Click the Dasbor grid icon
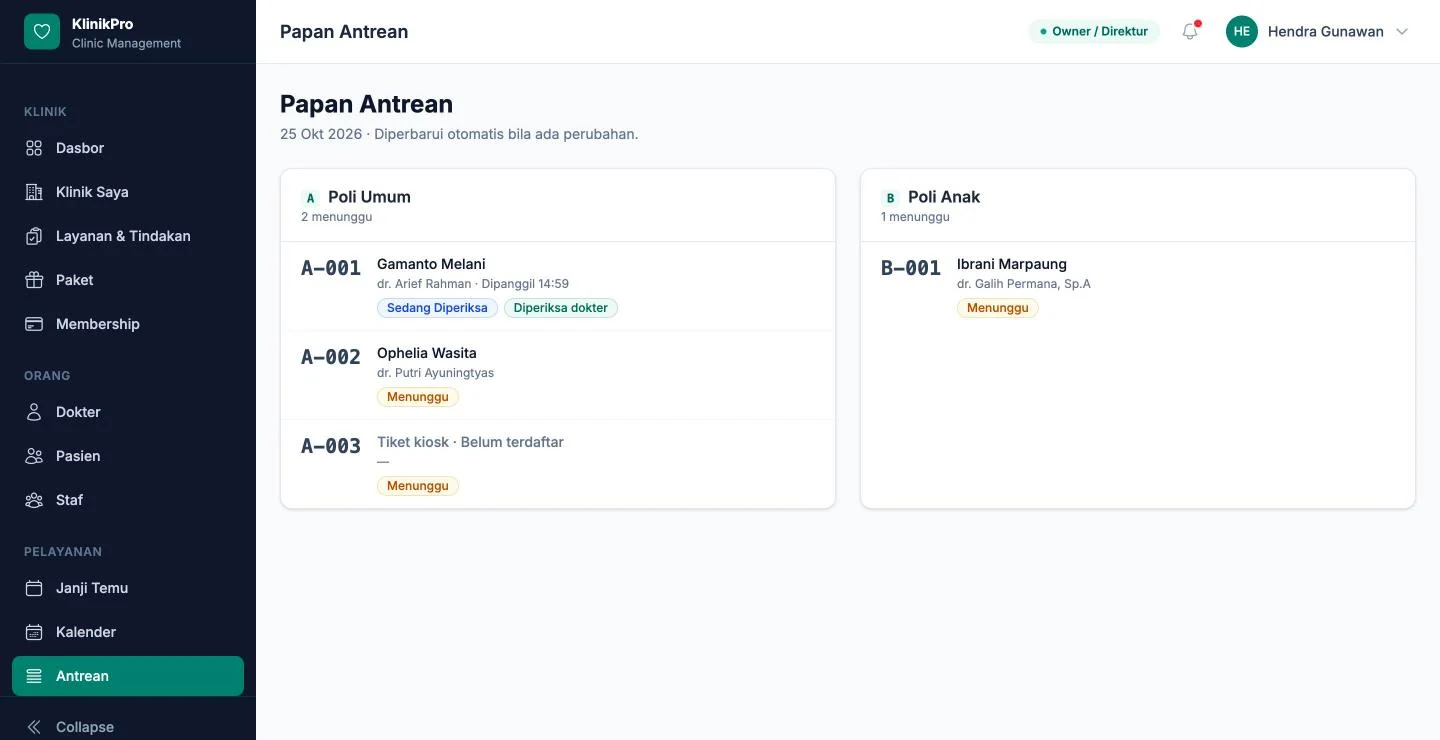This screenshot has height=740, width=1440. [x=34, y=148]
